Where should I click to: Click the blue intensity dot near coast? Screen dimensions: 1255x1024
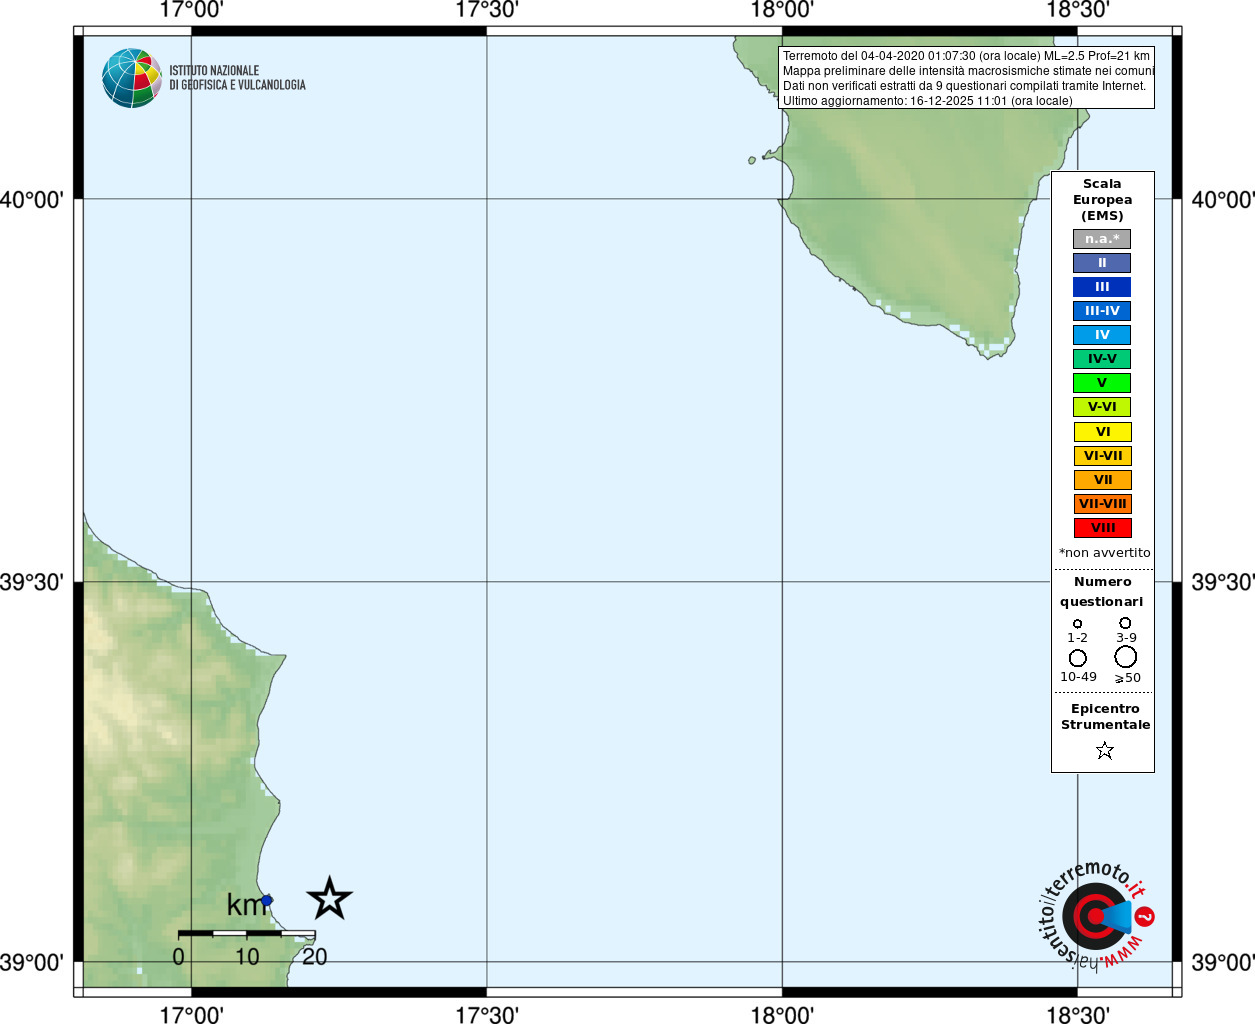coord(267,900)
